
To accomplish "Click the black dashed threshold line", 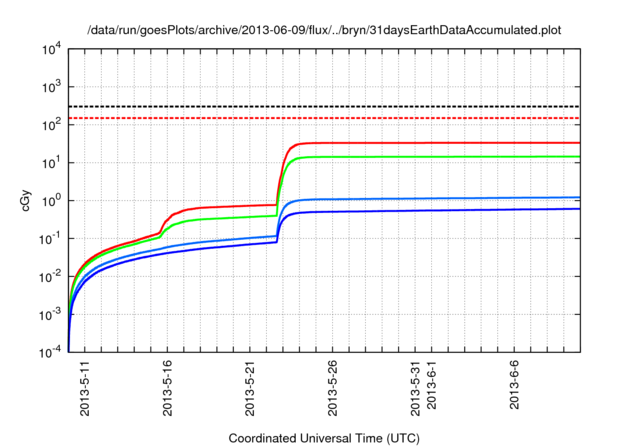I will (324, 106).
